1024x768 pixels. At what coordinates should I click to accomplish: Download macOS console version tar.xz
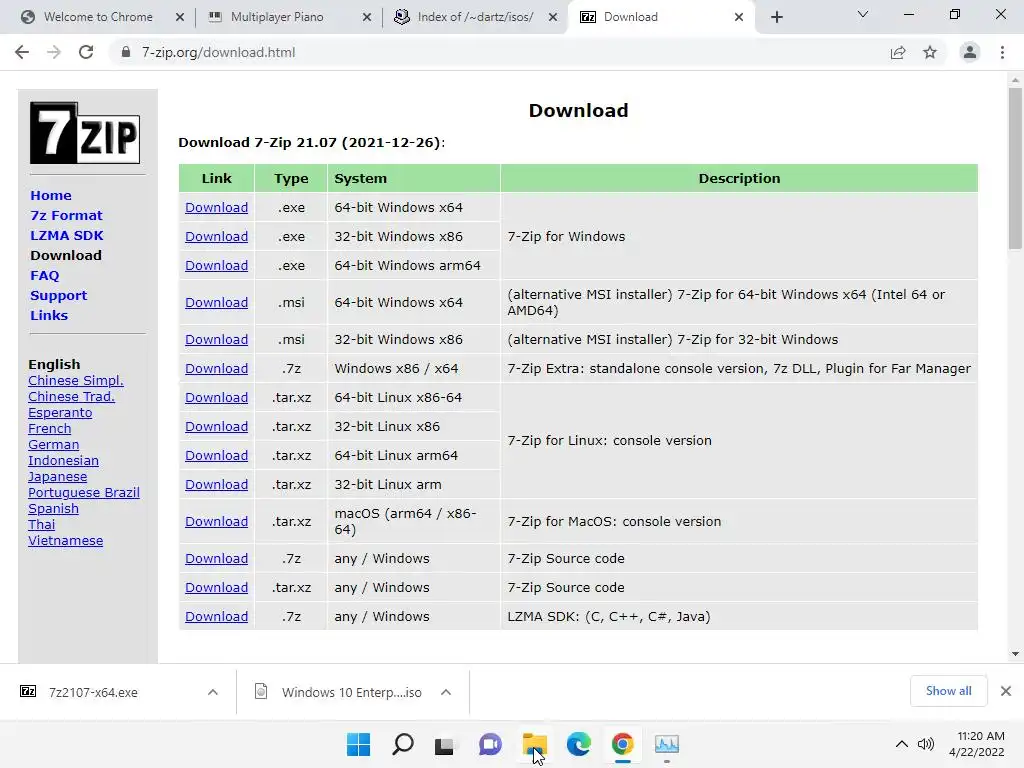click(x=216, y=522)
